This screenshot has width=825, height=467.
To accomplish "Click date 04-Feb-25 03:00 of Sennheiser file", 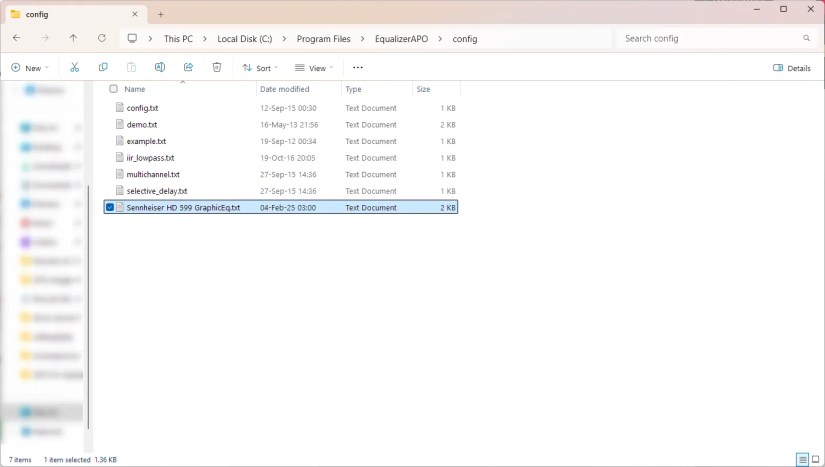I will pyautogui.click(x=288, y=207).
